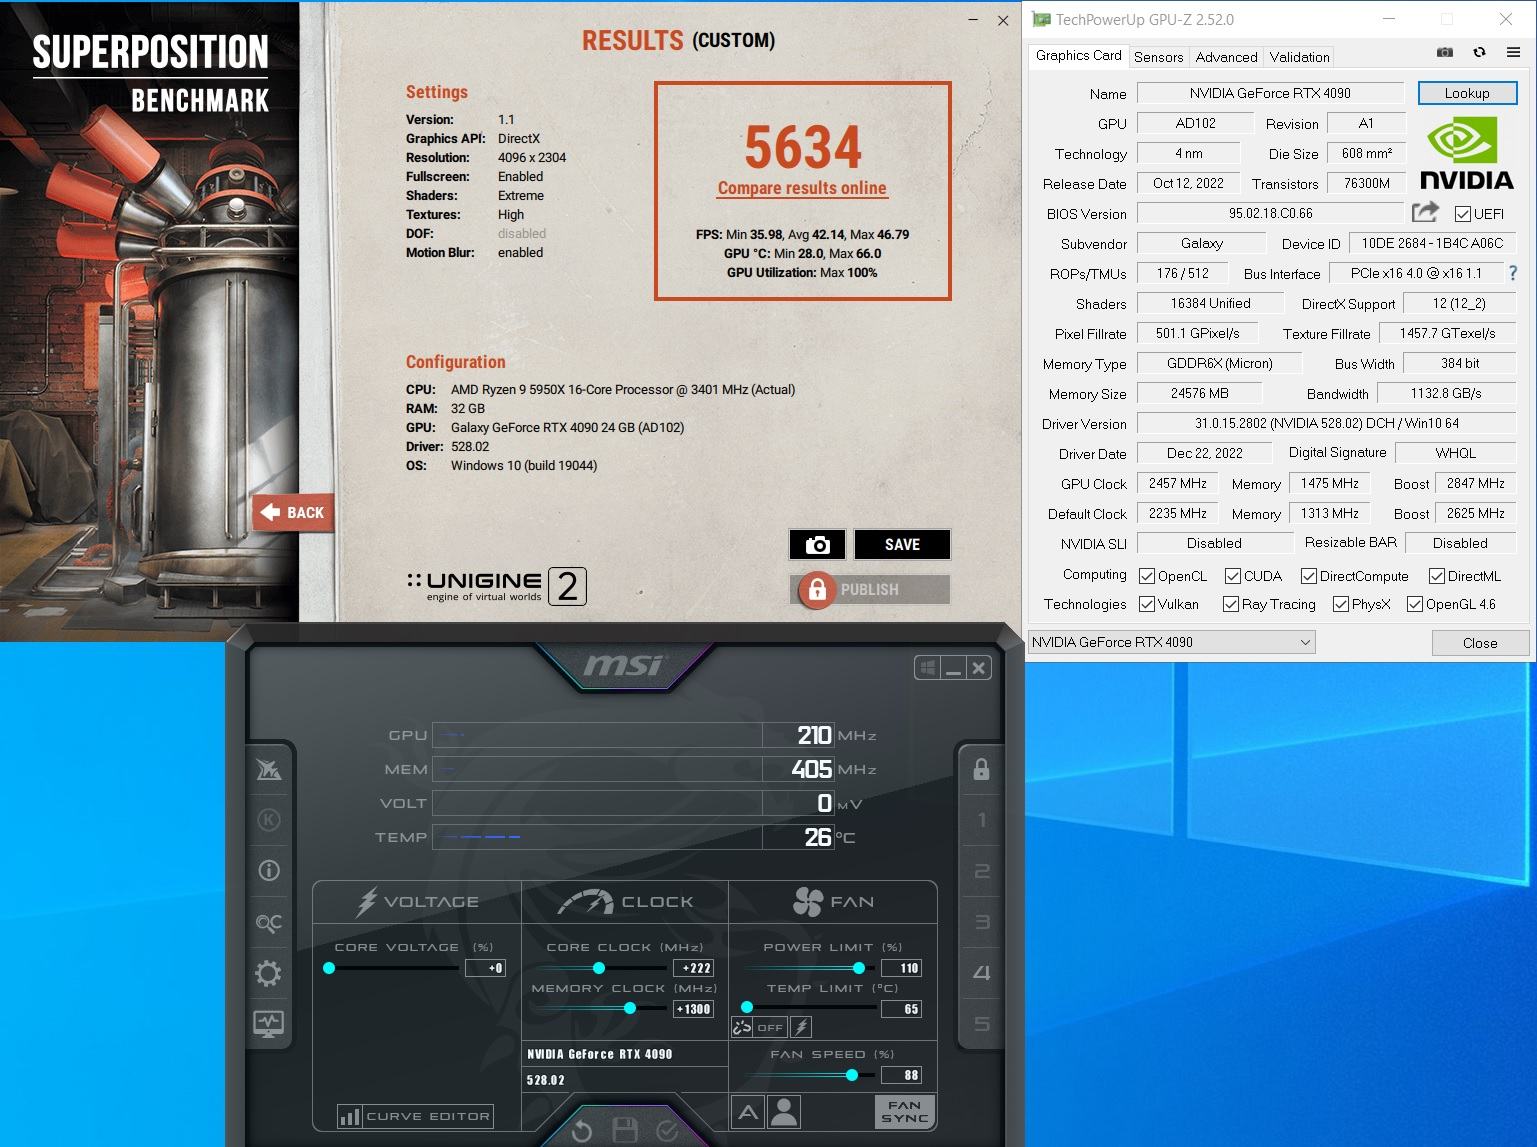Toggle the CUDA checkbox

point(1233,576)
